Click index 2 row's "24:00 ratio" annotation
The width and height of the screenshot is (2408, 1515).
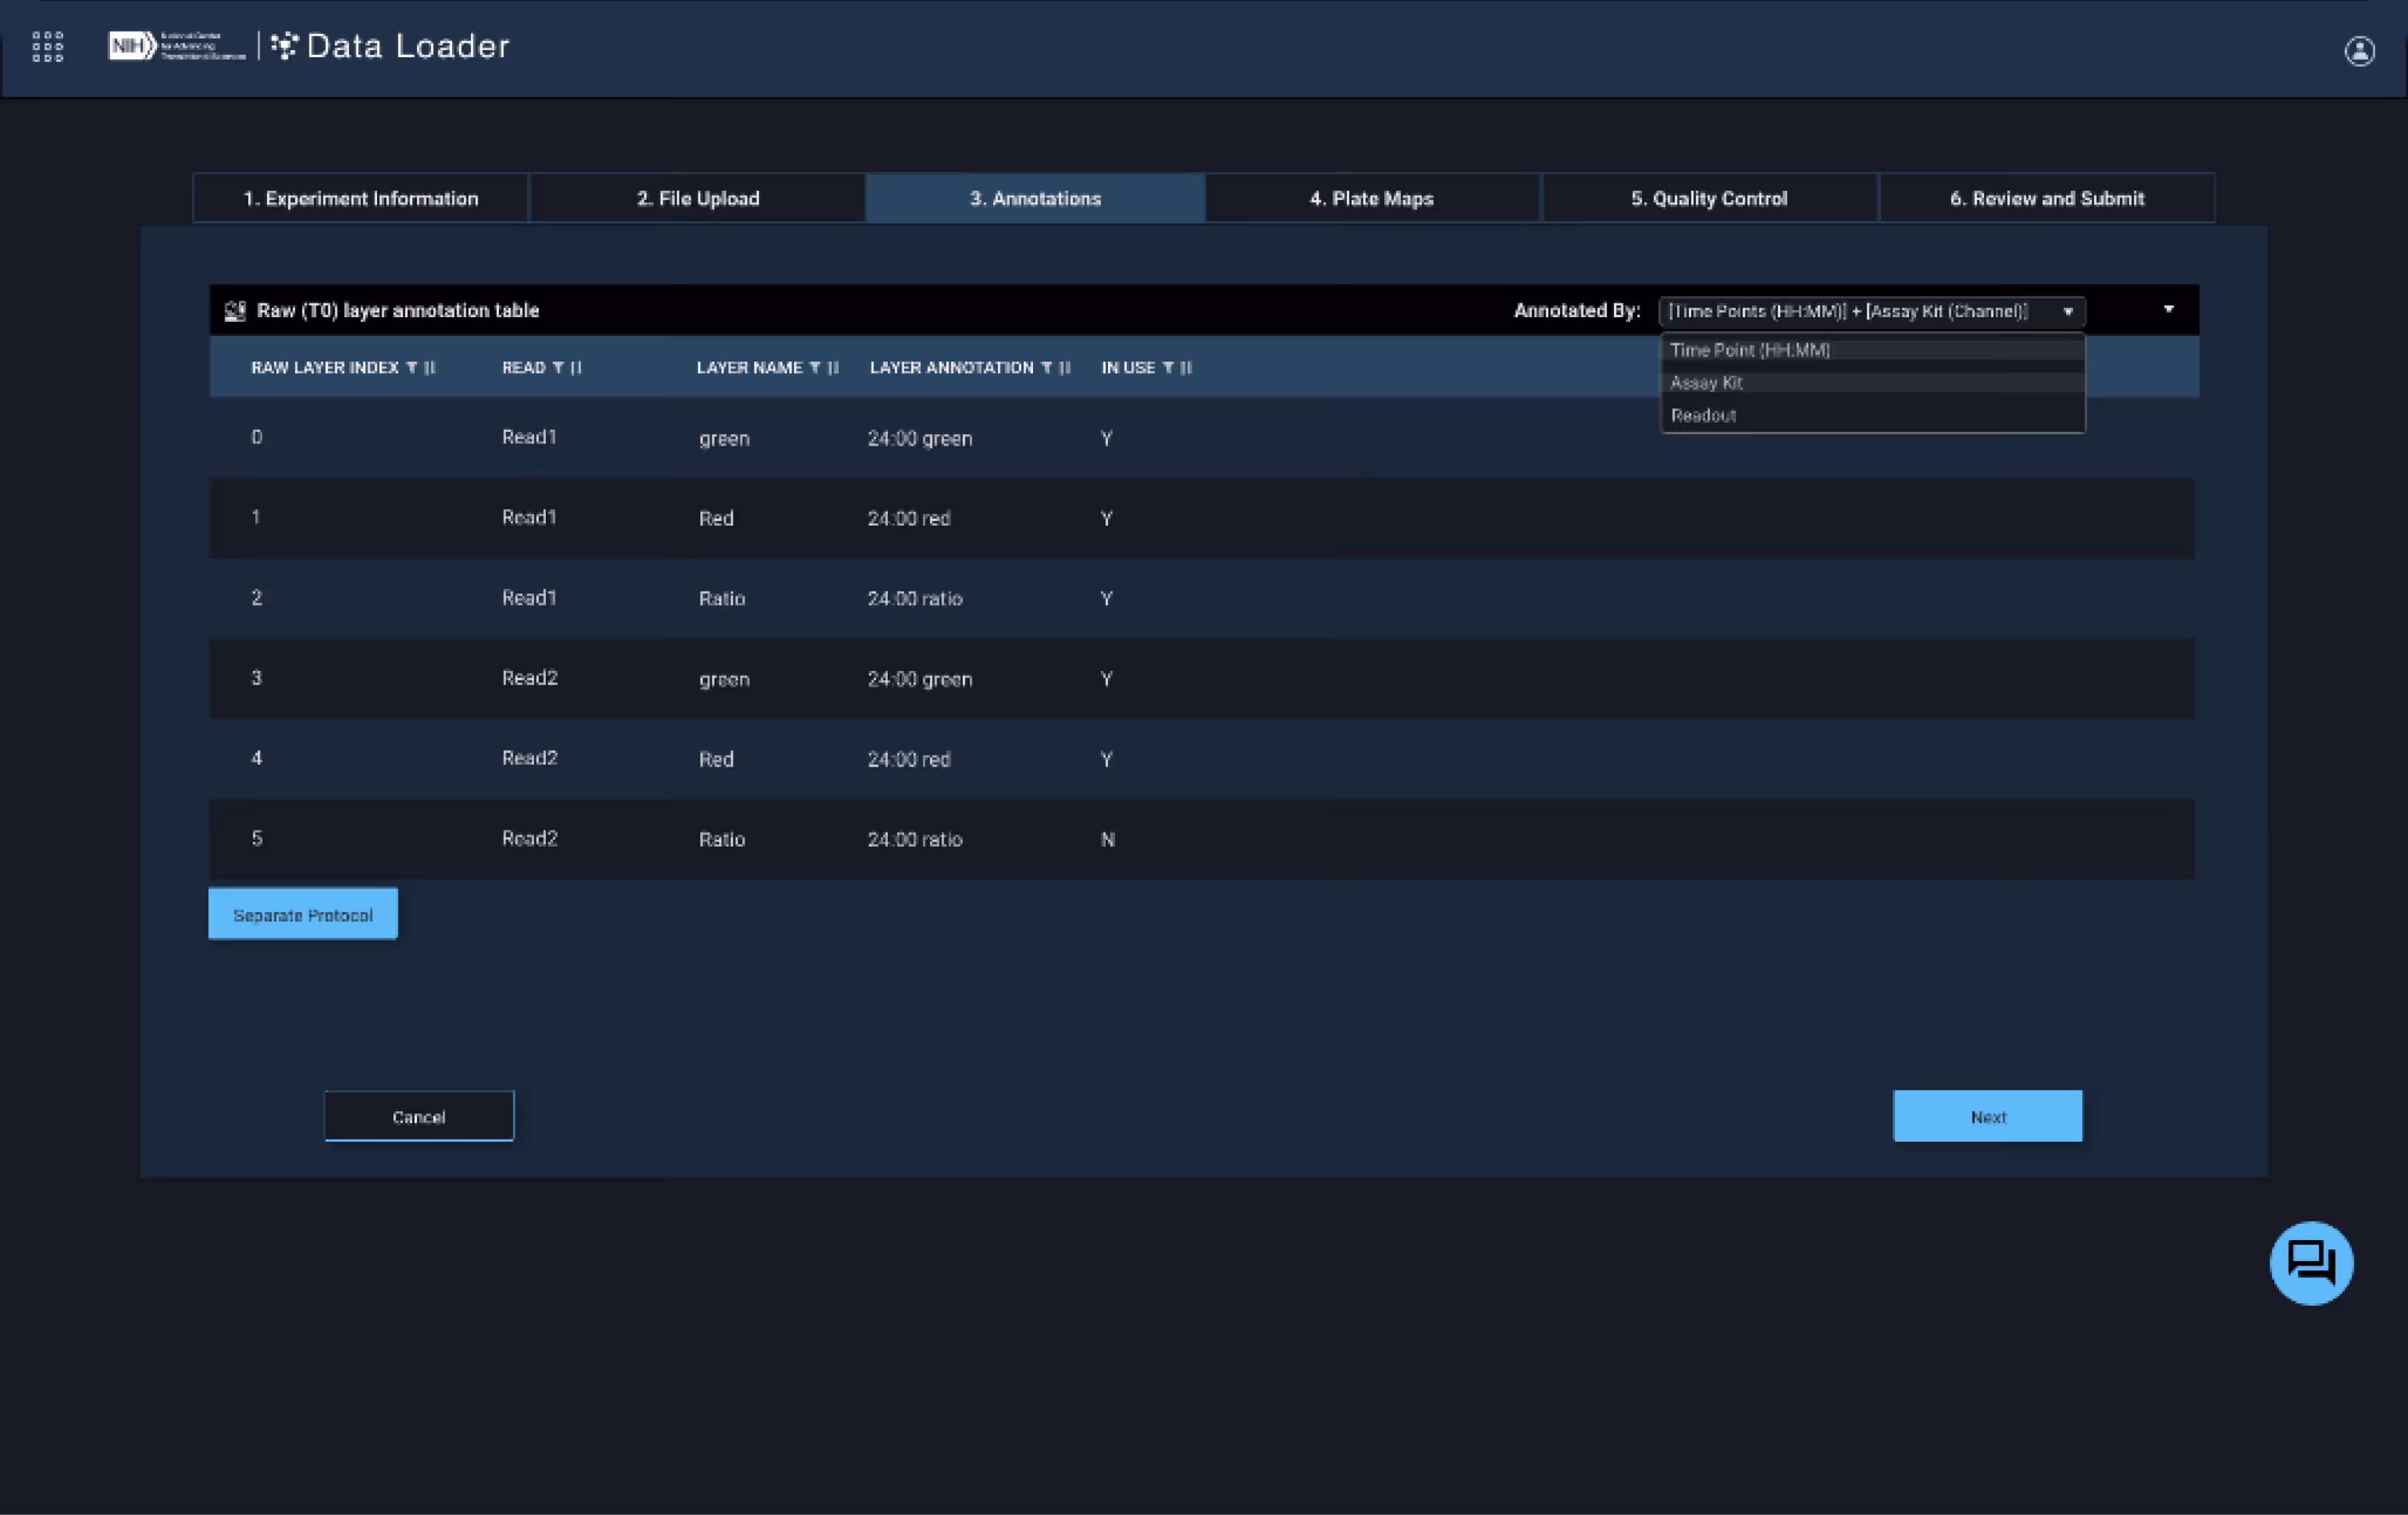pyautogui.click(x=915, y=598)
